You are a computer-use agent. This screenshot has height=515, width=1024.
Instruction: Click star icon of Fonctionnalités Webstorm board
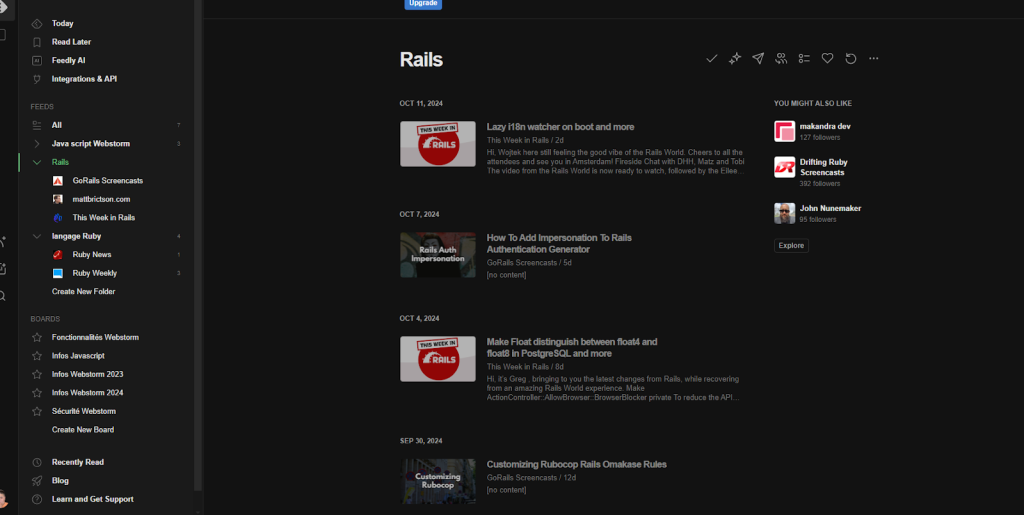[x=37, y=337]
